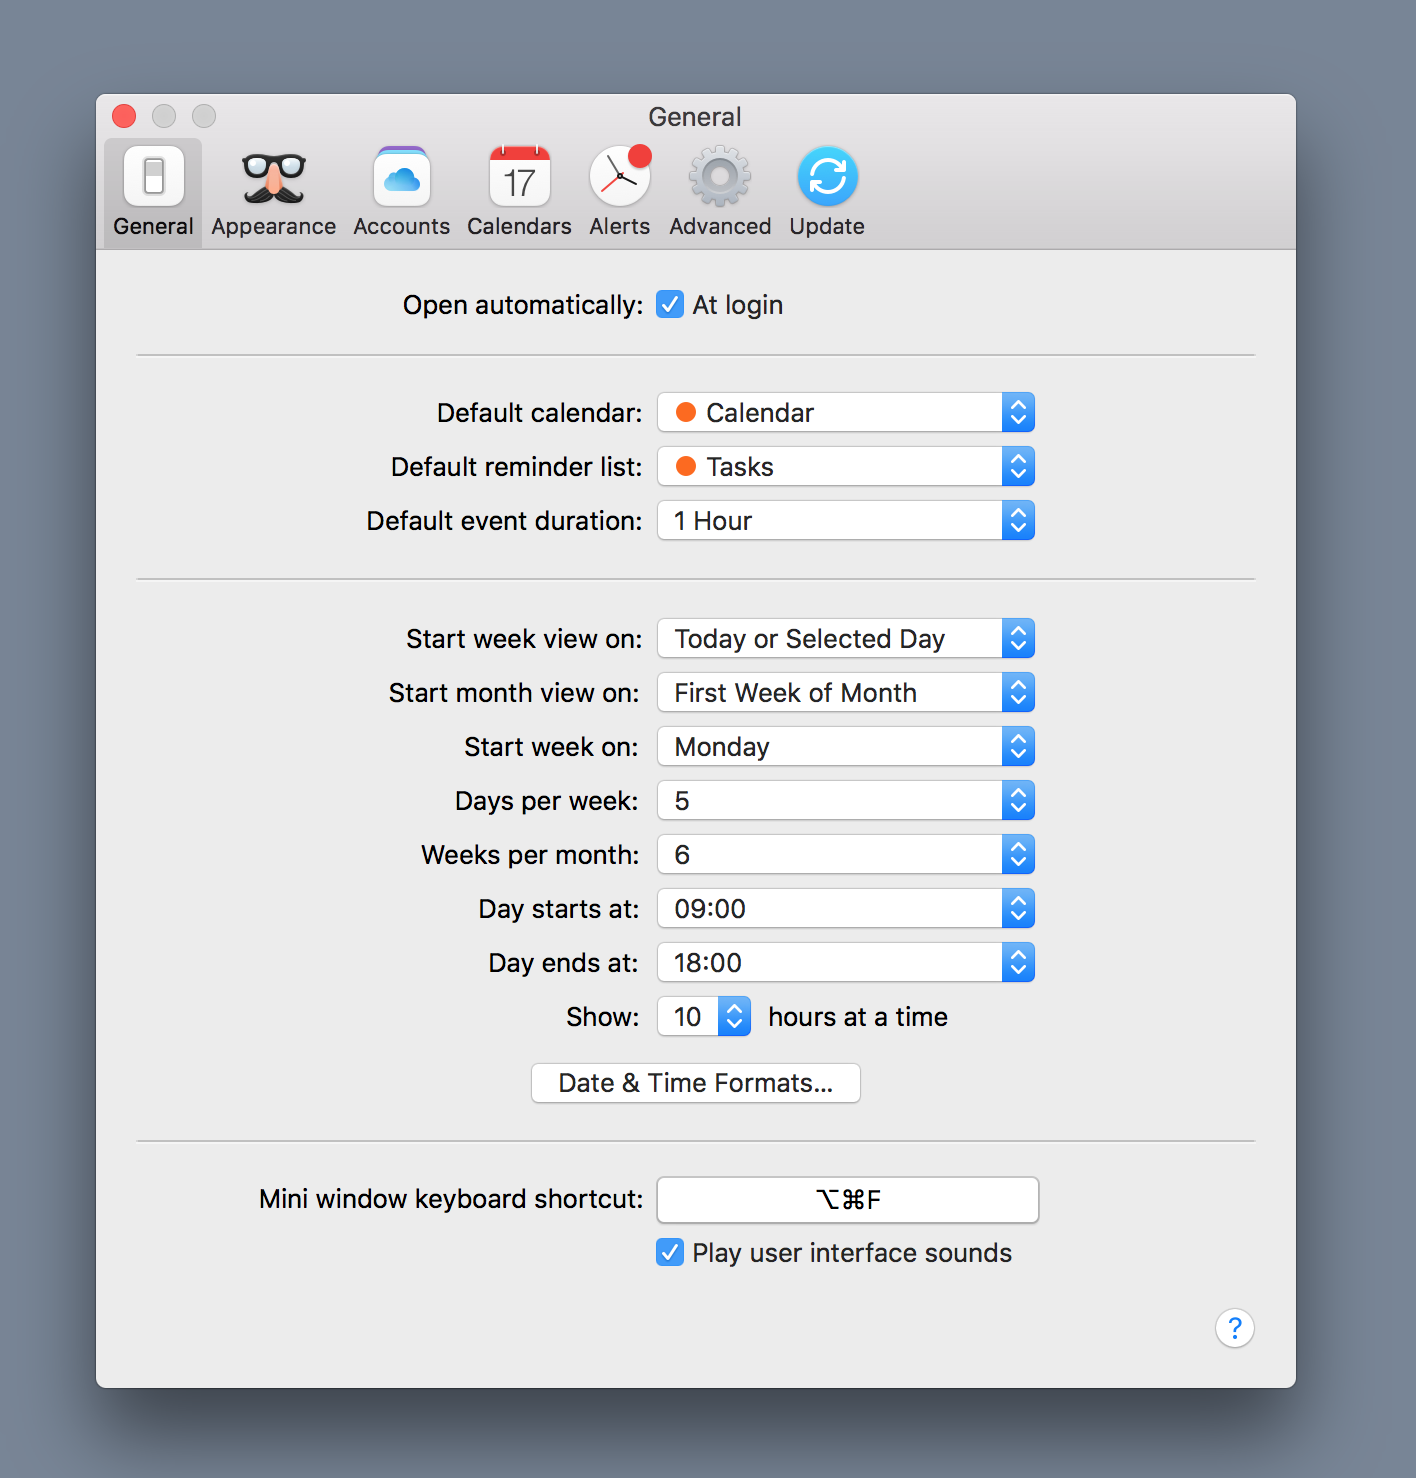This screenshot has height=1478, width=1416.
Task: Change the Default event duration dropdown
Action: [x=845, y=520]
